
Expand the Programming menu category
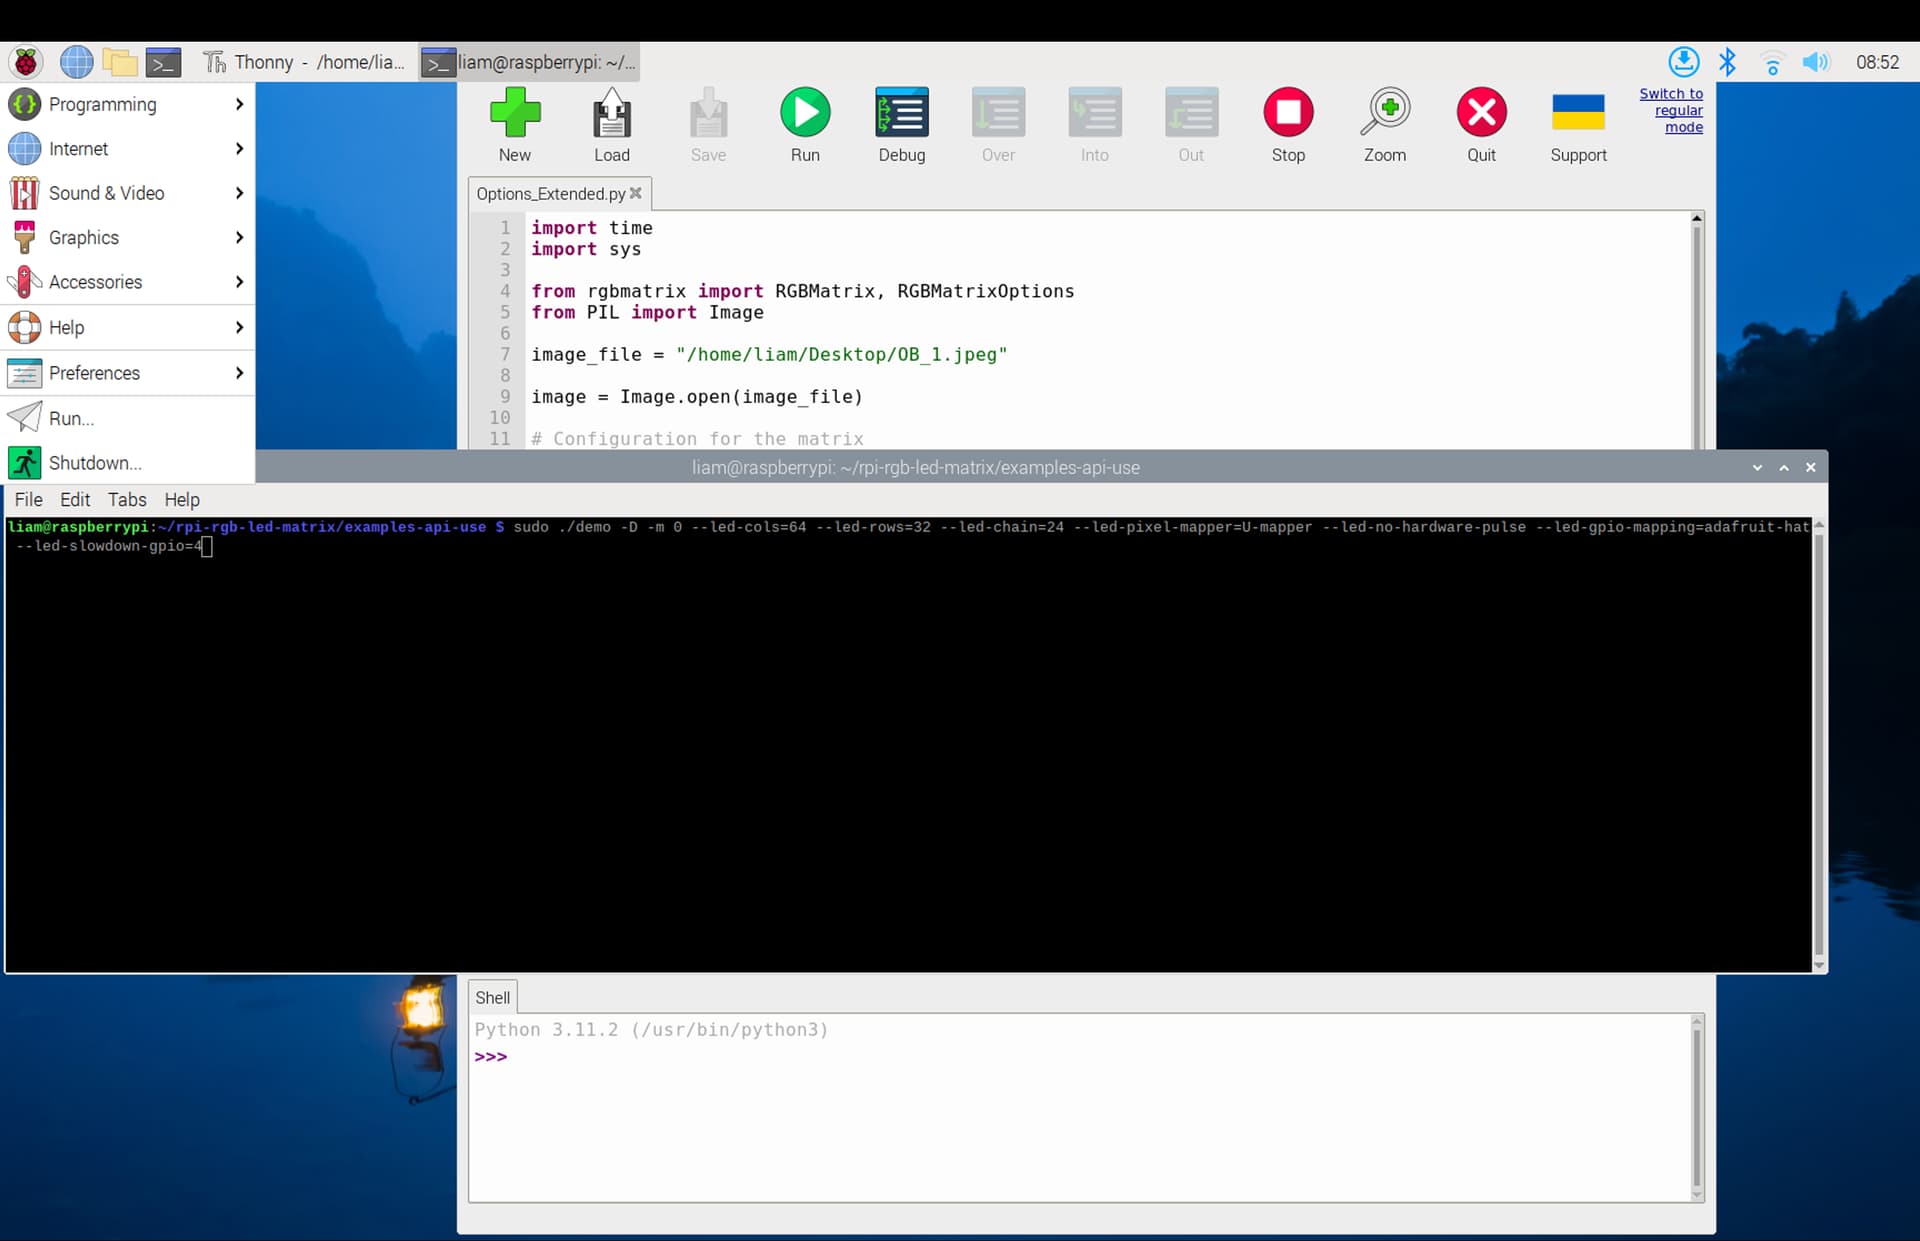127,104
